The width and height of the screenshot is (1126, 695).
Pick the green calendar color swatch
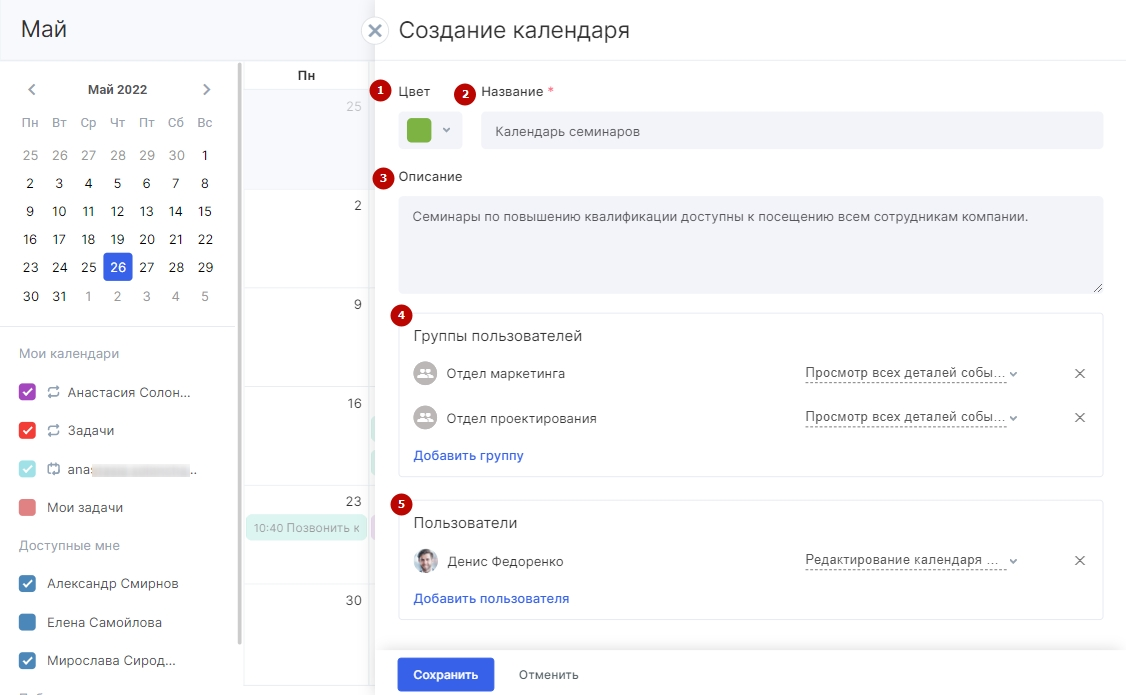[419, 131]
